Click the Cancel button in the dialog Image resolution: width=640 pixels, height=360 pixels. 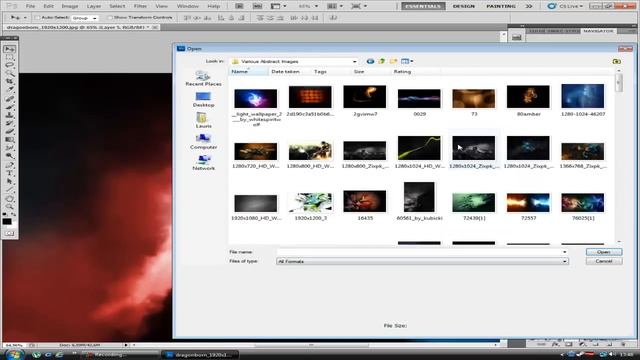point(604,261)
